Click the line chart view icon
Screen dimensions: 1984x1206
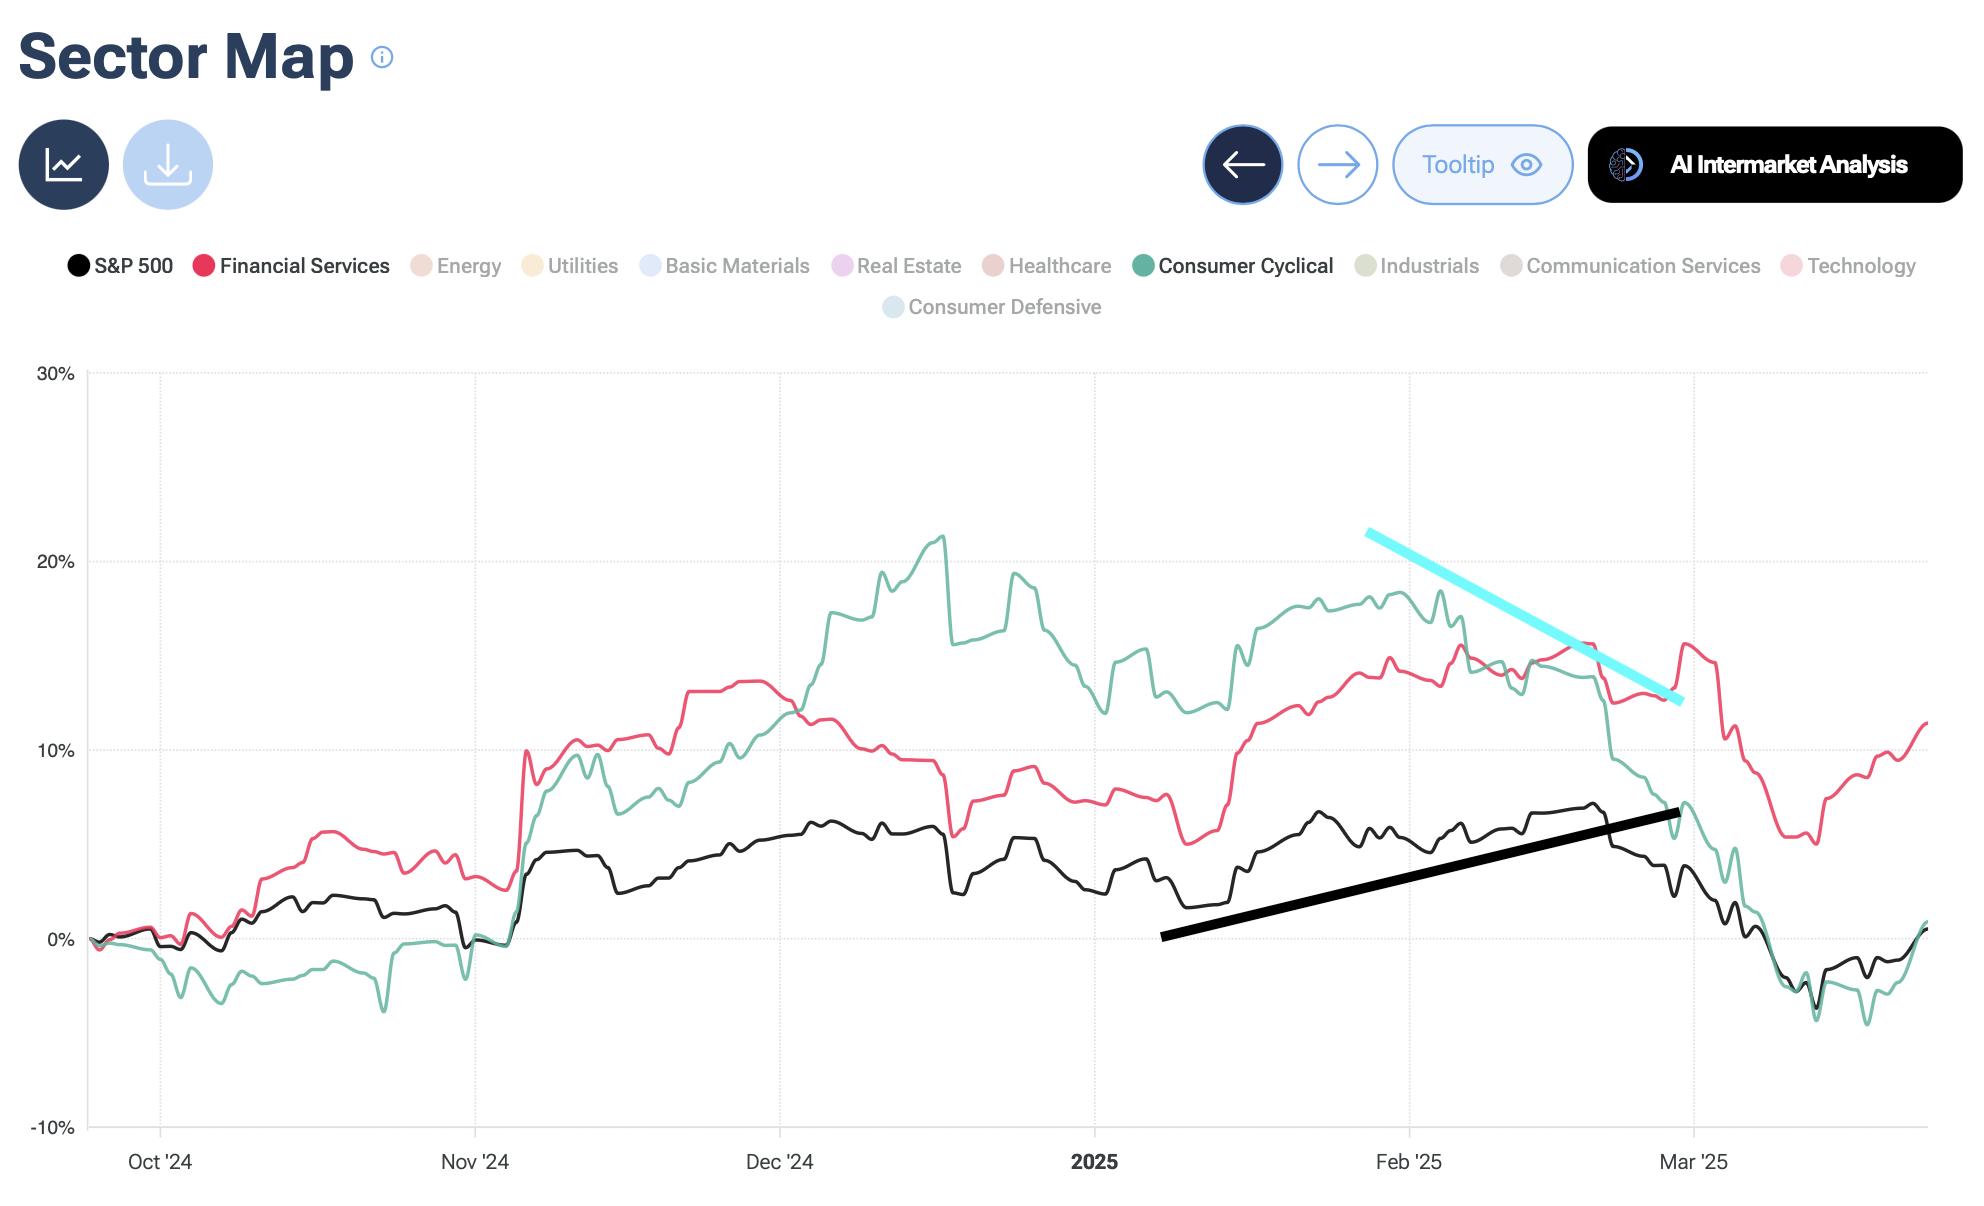63,165
